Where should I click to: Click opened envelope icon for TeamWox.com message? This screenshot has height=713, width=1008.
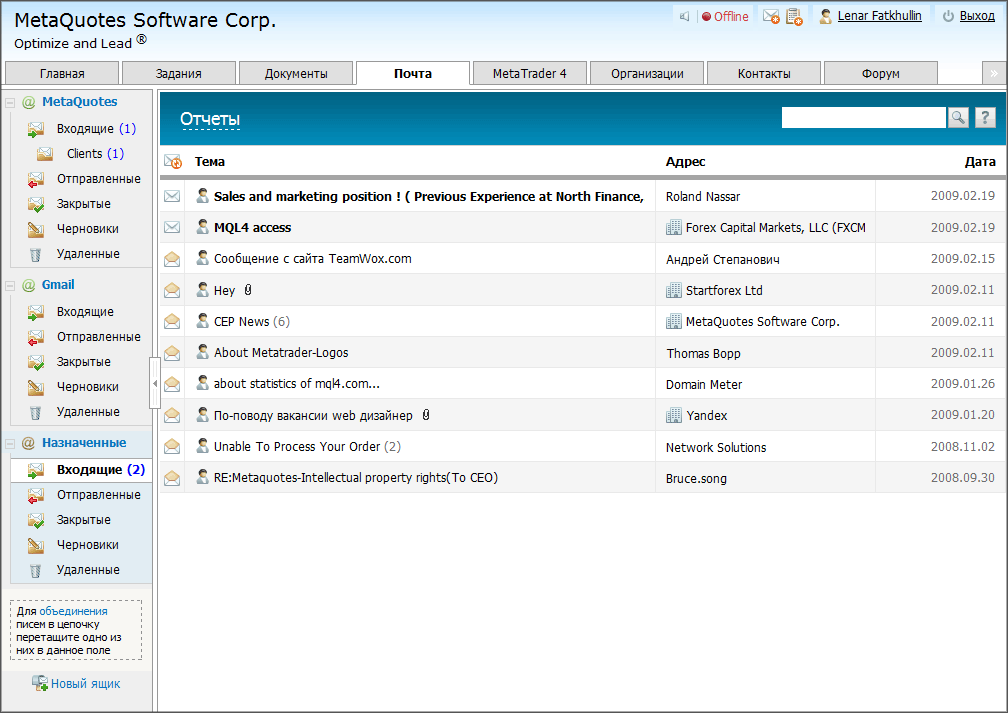coord(172,258)
